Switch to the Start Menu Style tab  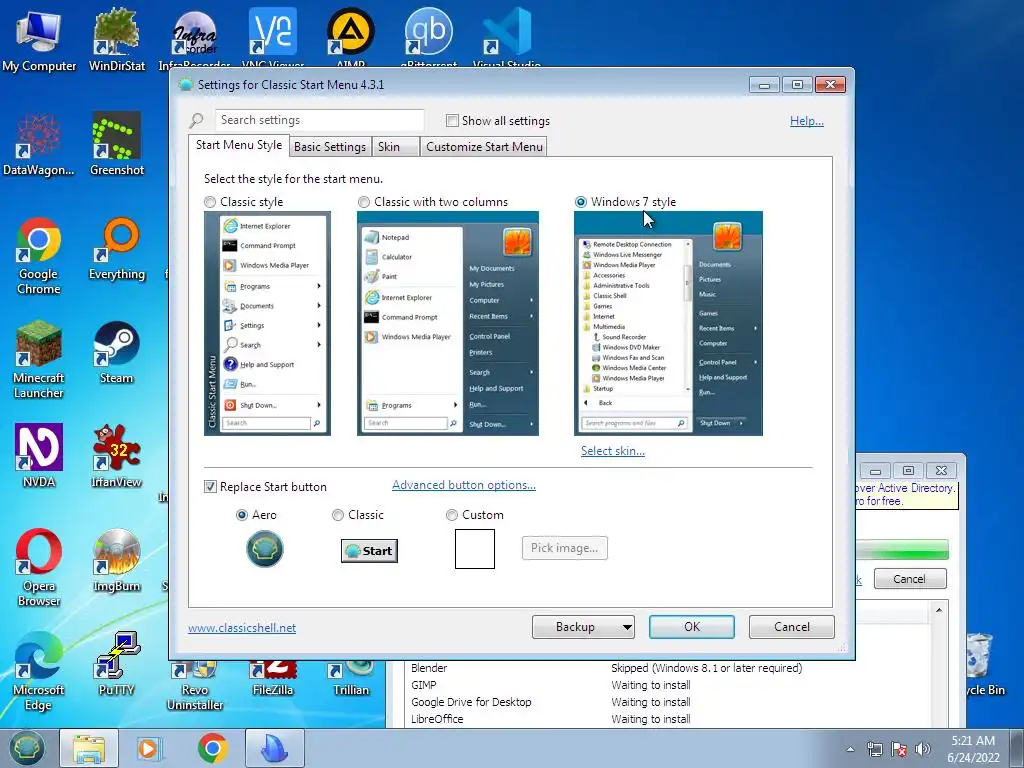239,145
